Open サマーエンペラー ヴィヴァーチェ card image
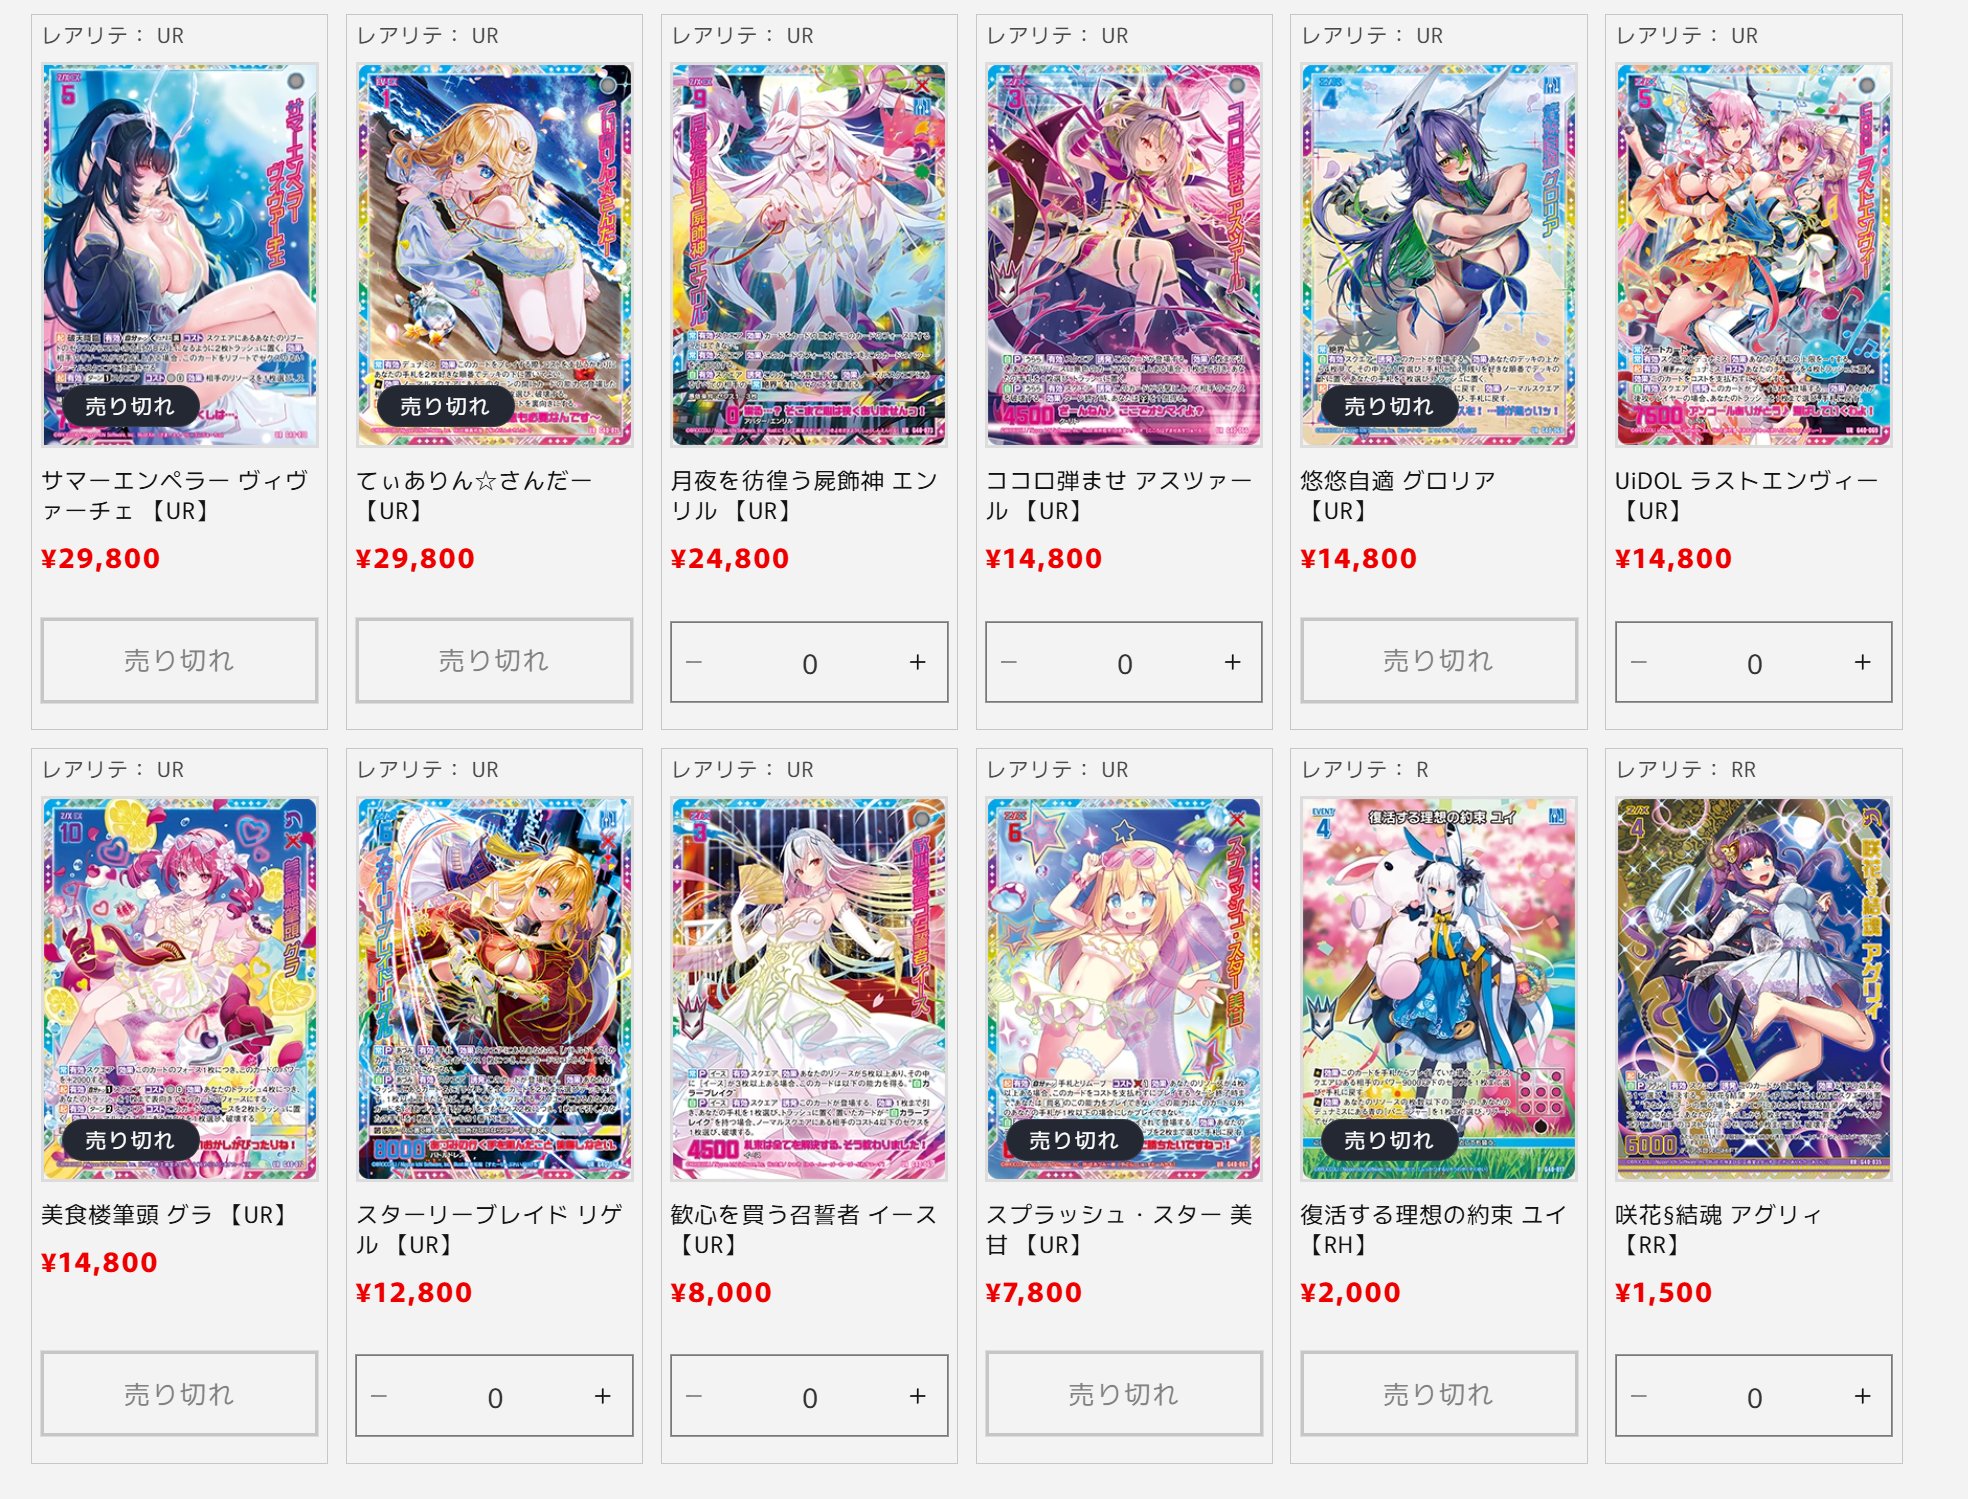Image resolution: width=1968 pixels, height=1499 pixels. click(x=180, y=255)
